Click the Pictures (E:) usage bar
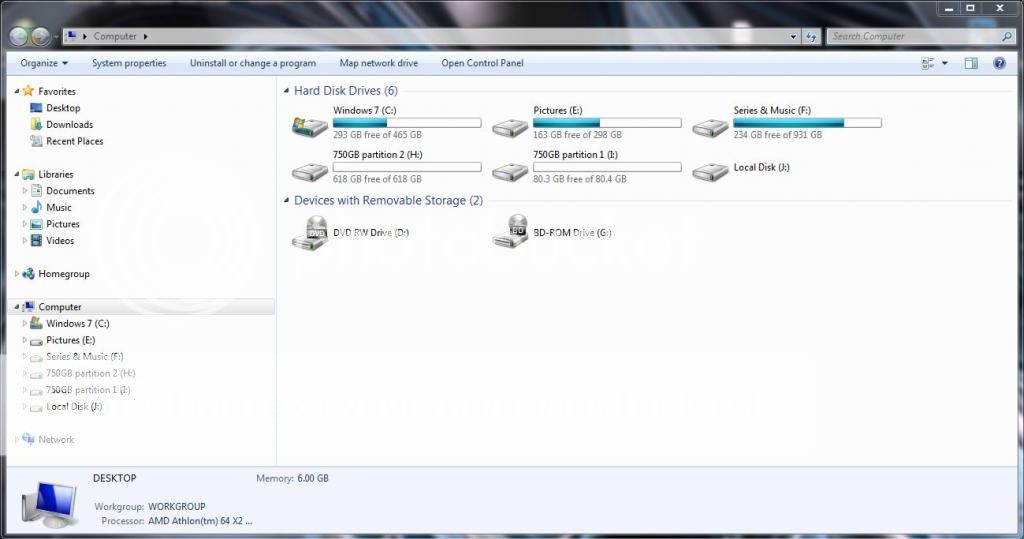The width and height of the screenshot is (1024, 539). [607, 123]
